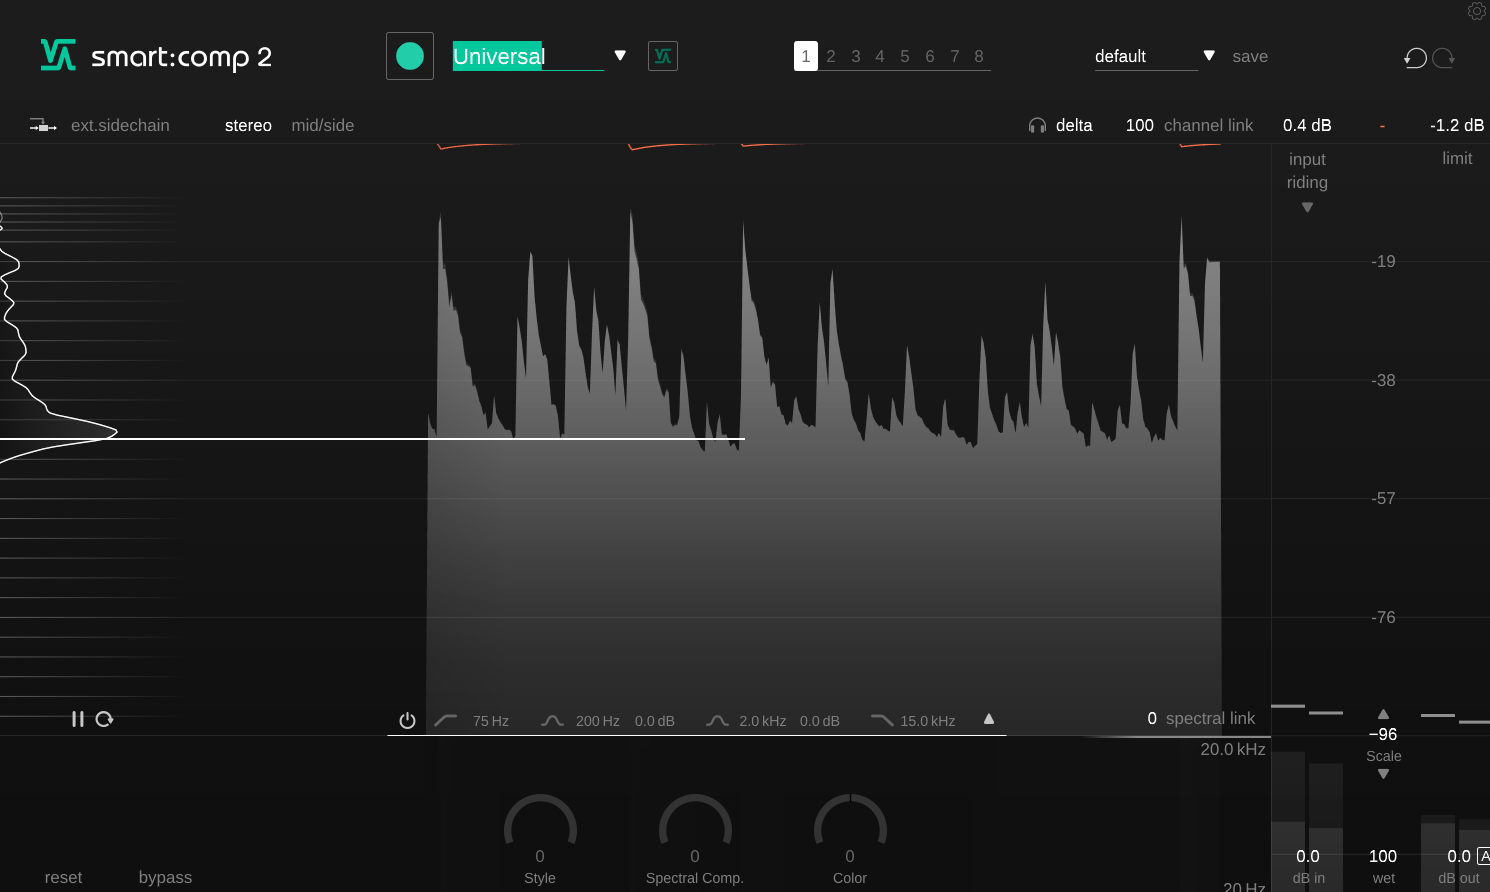Toggle the A state button

point(1484,856)
